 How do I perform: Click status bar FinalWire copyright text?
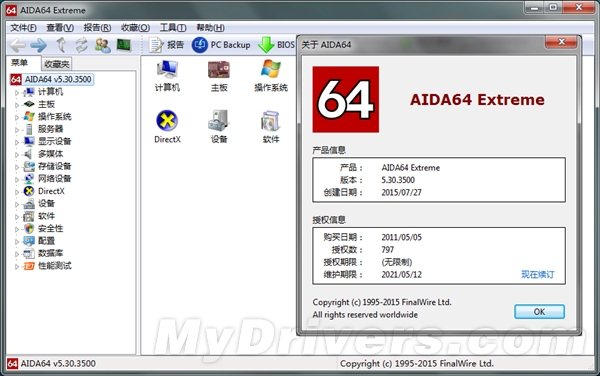417,363
